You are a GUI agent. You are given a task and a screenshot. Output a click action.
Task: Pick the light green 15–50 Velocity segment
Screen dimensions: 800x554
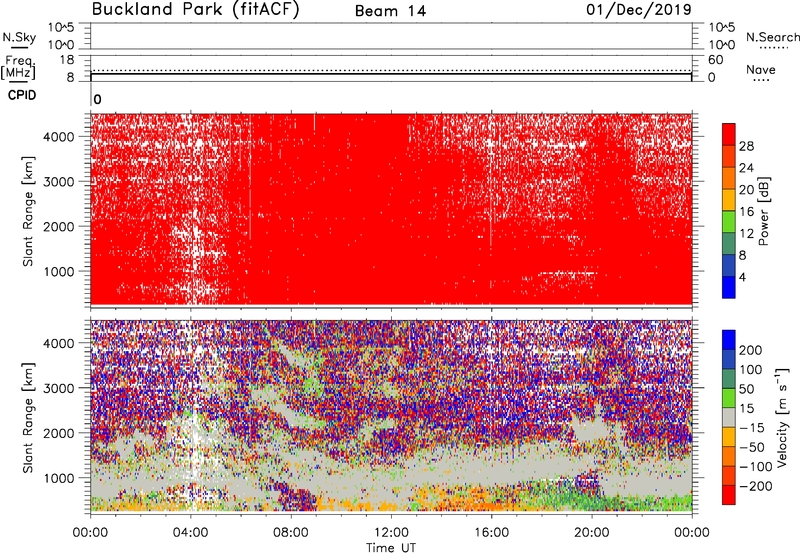pos(729,398)
